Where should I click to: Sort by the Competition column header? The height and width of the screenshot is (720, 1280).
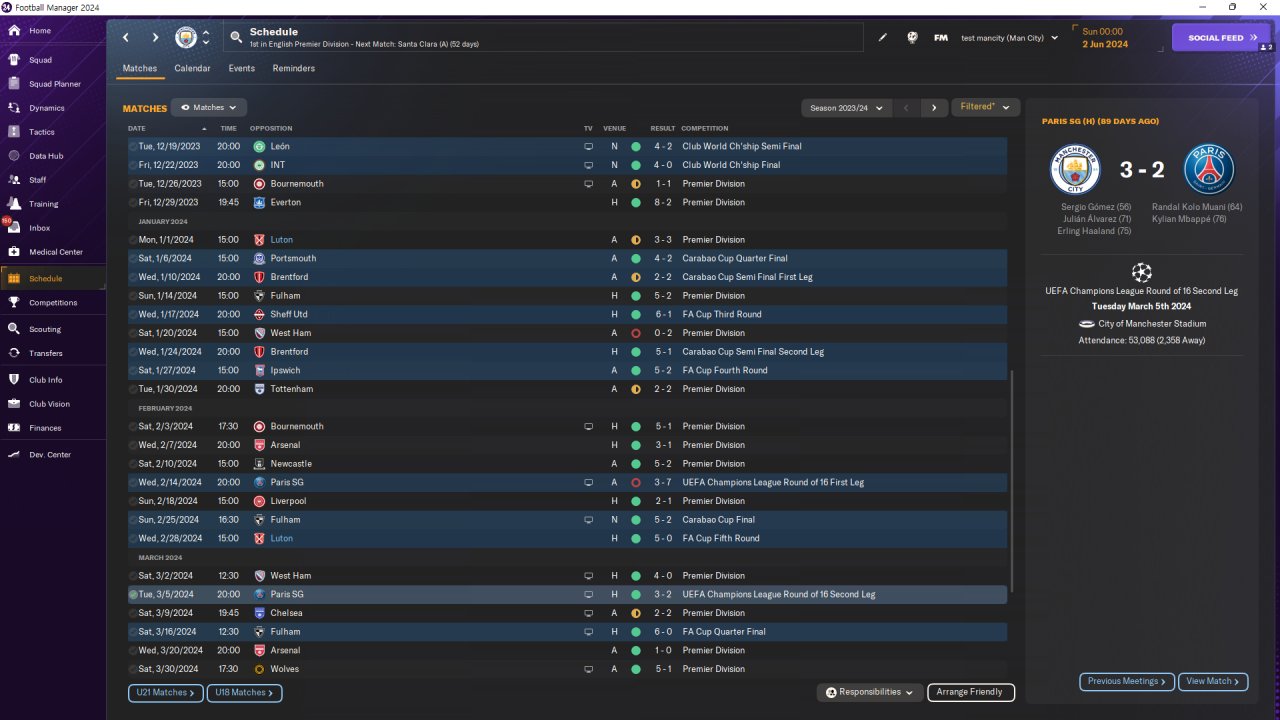coord(705,128)
